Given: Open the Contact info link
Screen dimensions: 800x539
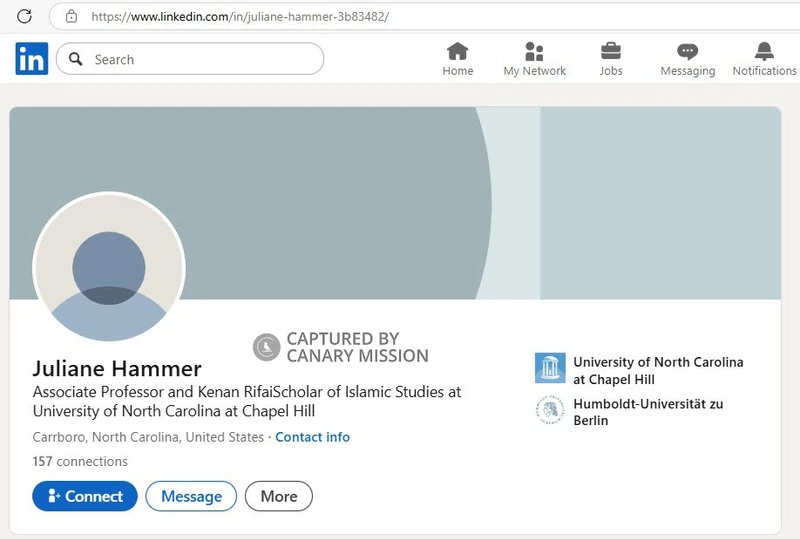Looking at the screenshot, I should coord(312,437).
